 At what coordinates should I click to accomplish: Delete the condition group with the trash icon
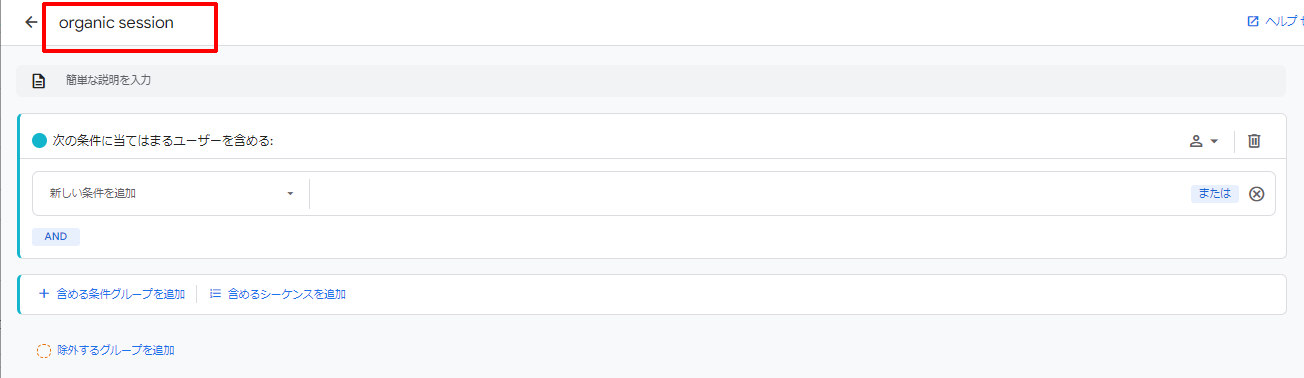(x=1254, y=141)
